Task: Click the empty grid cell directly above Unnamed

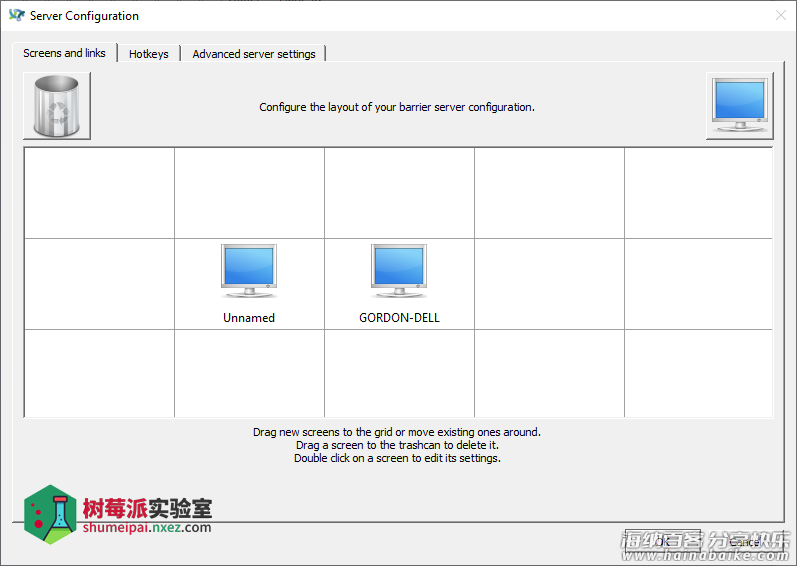Action: coord(249,193)
